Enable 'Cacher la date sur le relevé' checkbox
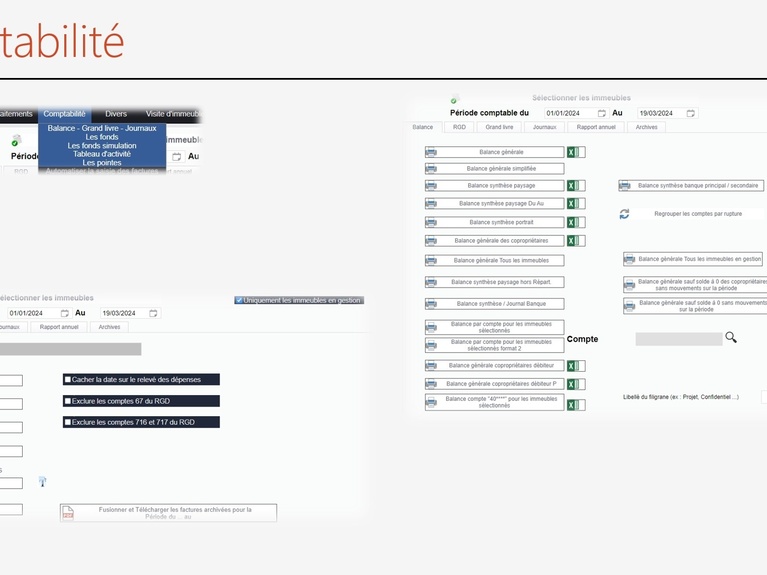767x575 pixels. [x=68, y=380]
